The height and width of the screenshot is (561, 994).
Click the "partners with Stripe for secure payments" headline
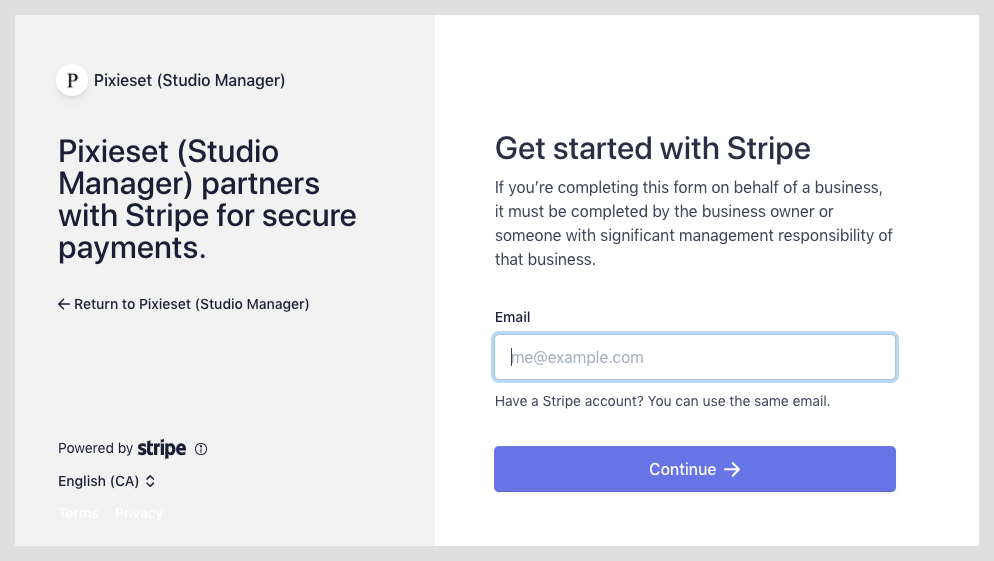tap(207, 200)
